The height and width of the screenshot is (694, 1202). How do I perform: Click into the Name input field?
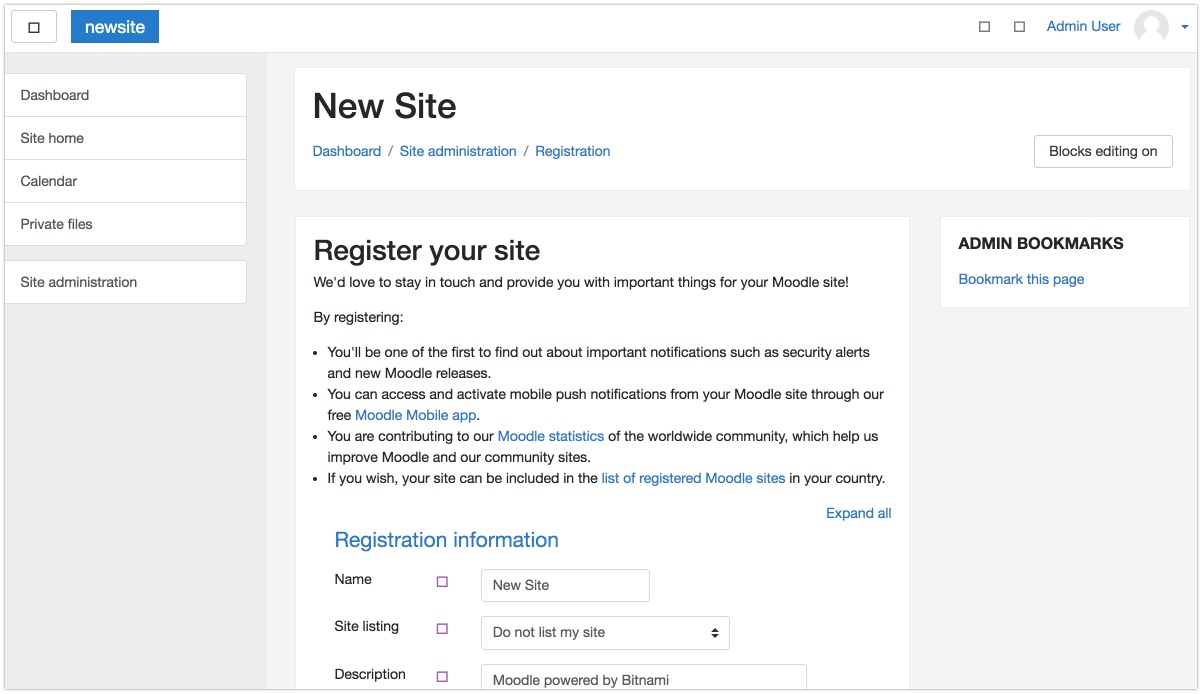565,585
